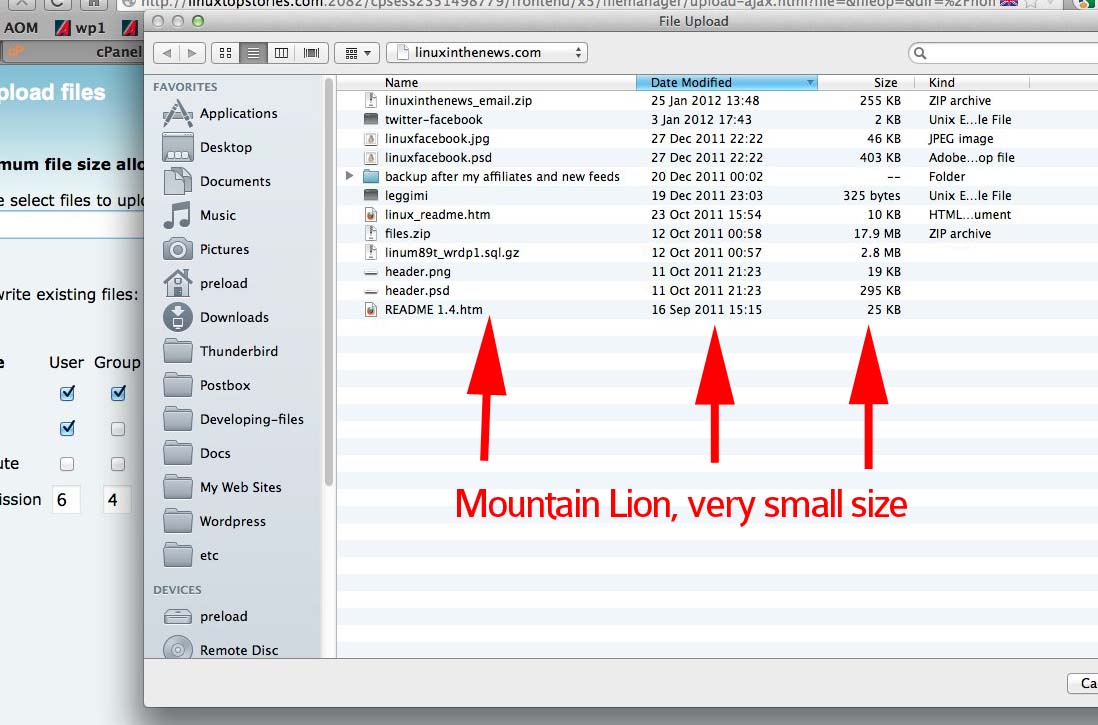Toggle third-row User permission checkbox
The width and height of the screenshot is (1098, 725).
pos(67,464)
